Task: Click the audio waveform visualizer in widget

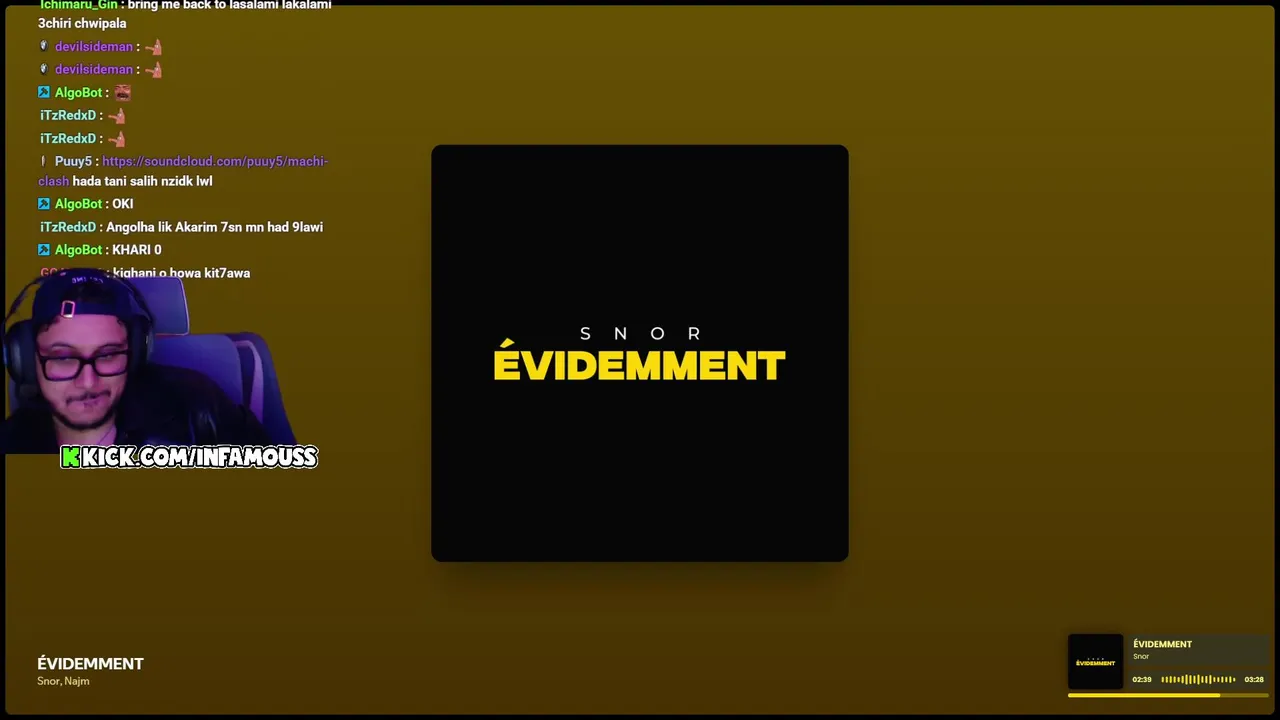Action: [1198, 680]
